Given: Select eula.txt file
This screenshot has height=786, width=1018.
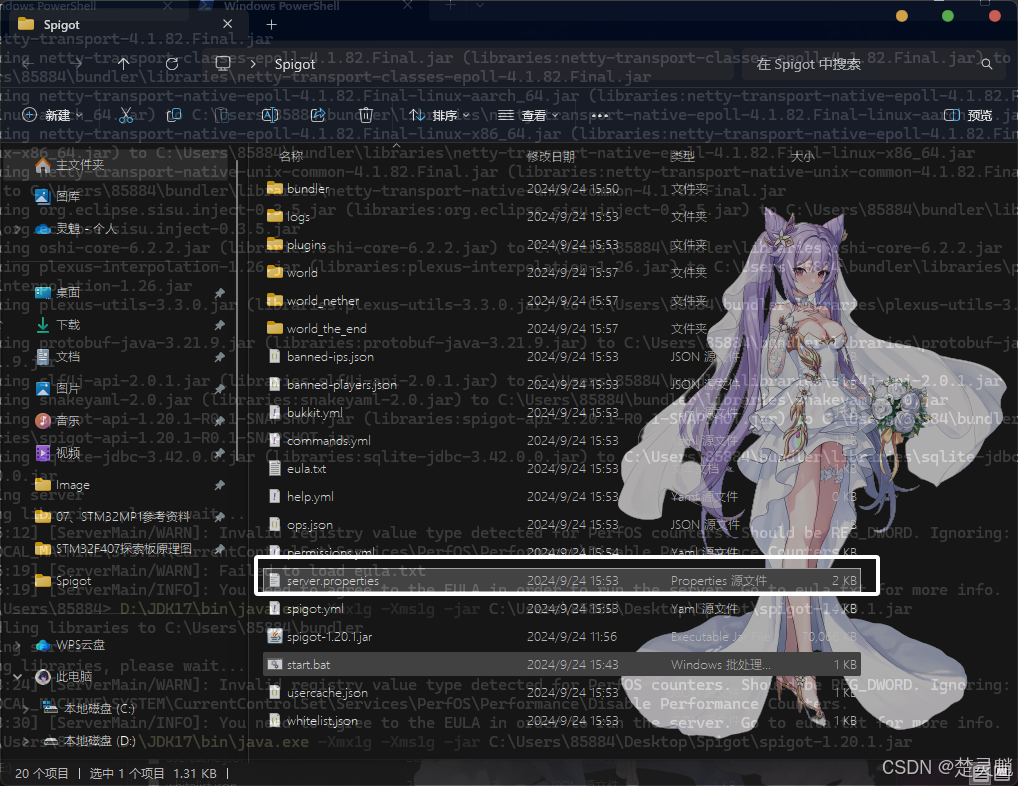Looking at the screenshot, I should (x=562, y=468).
